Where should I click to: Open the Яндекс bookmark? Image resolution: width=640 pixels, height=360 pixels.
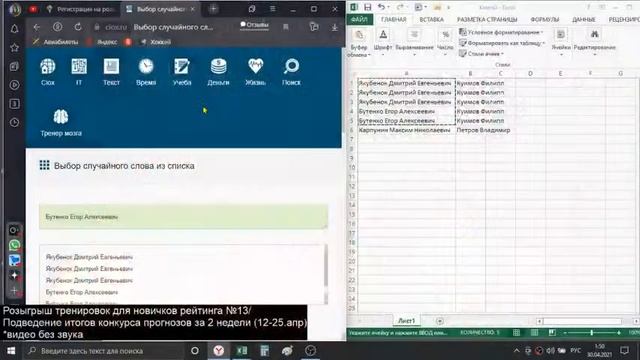pyautogui.click(x=103, y=42)
